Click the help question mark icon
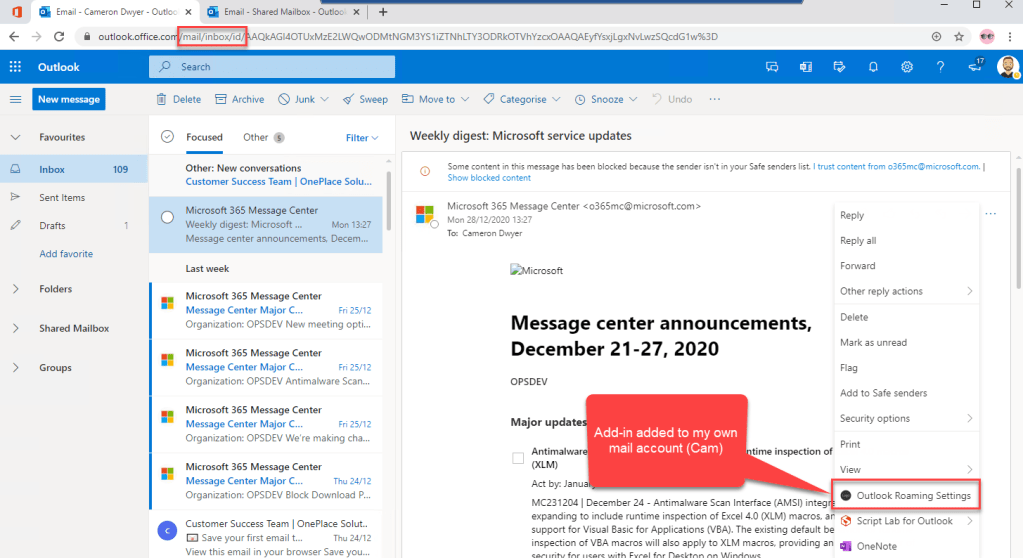Viewport: 1023px width, 558px height. pos(940,67)
